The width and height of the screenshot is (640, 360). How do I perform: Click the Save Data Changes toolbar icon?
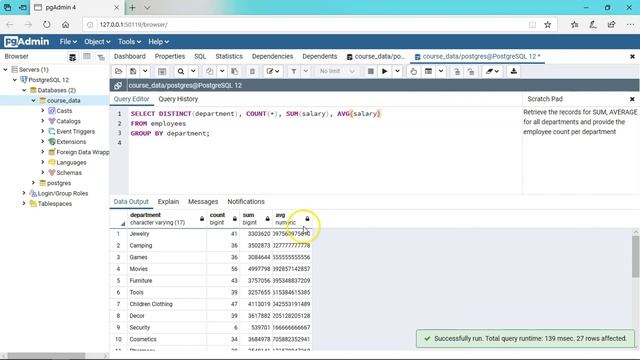(x=162, y=71)
